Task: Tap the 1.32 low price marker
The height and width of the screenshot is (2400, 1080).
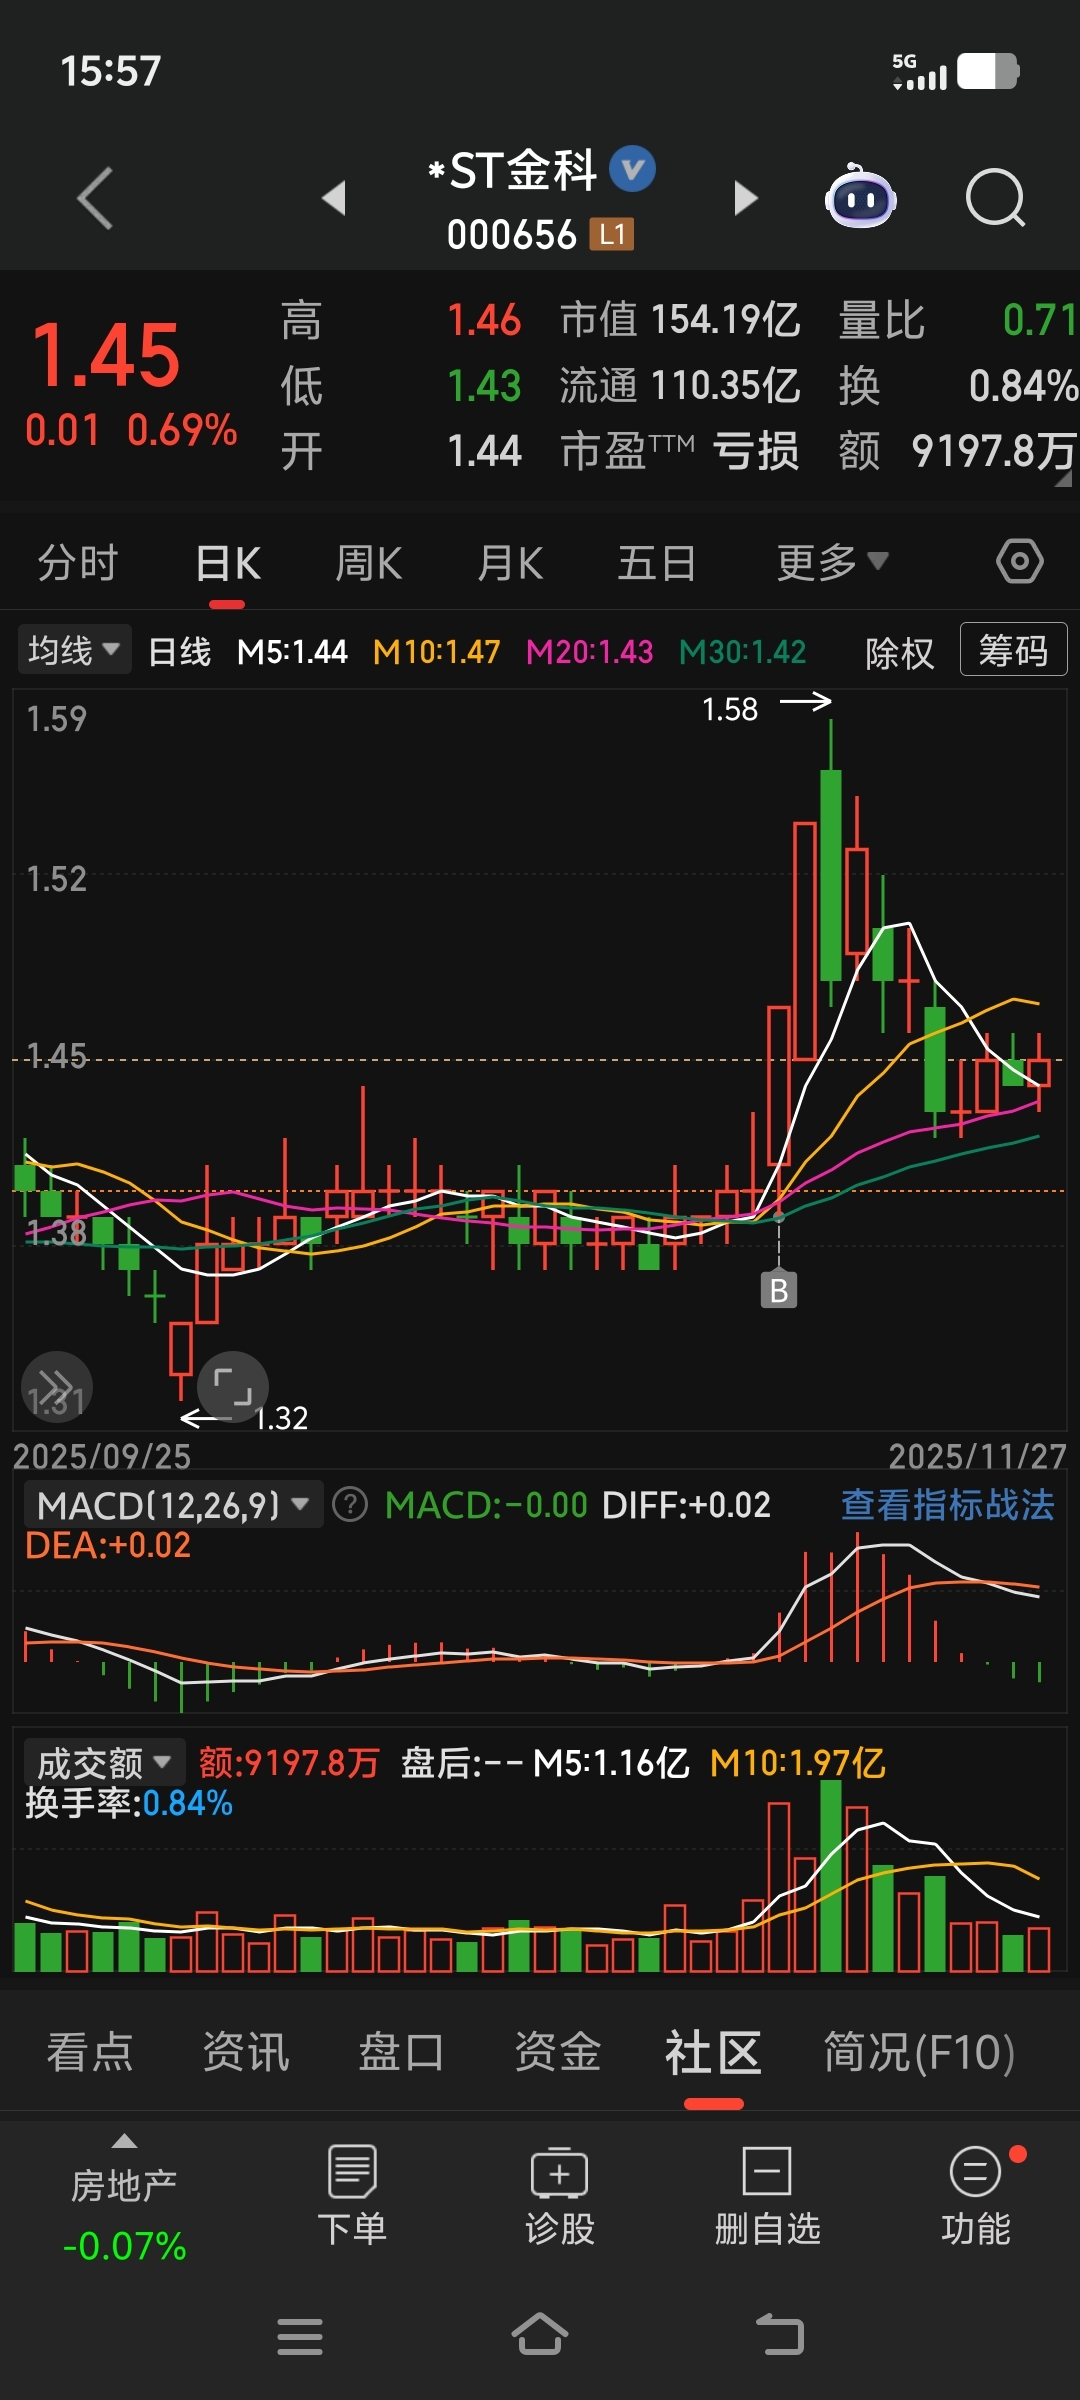Action: [x=281, y=1418]
